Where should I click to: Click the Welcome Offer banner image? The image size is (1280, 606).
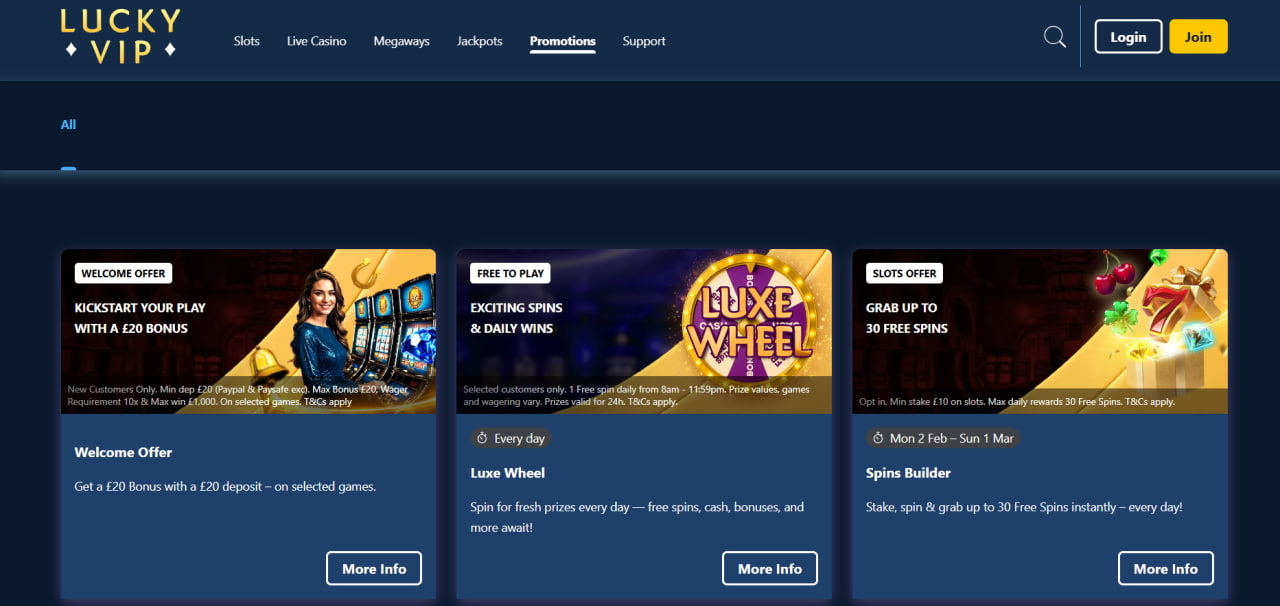[248, 331]
